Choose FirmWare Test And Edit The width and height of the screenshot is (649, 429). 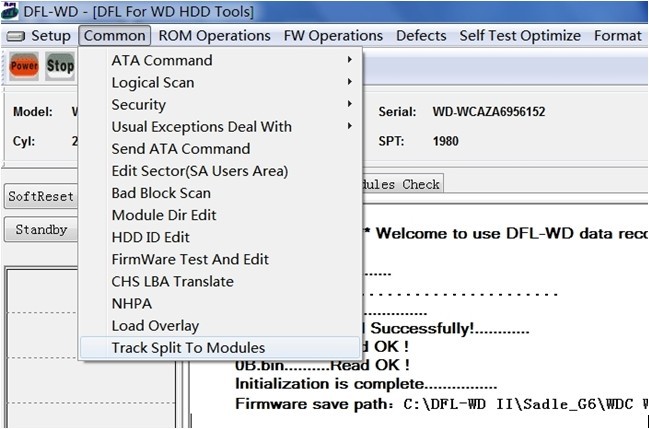pos(220,259)
